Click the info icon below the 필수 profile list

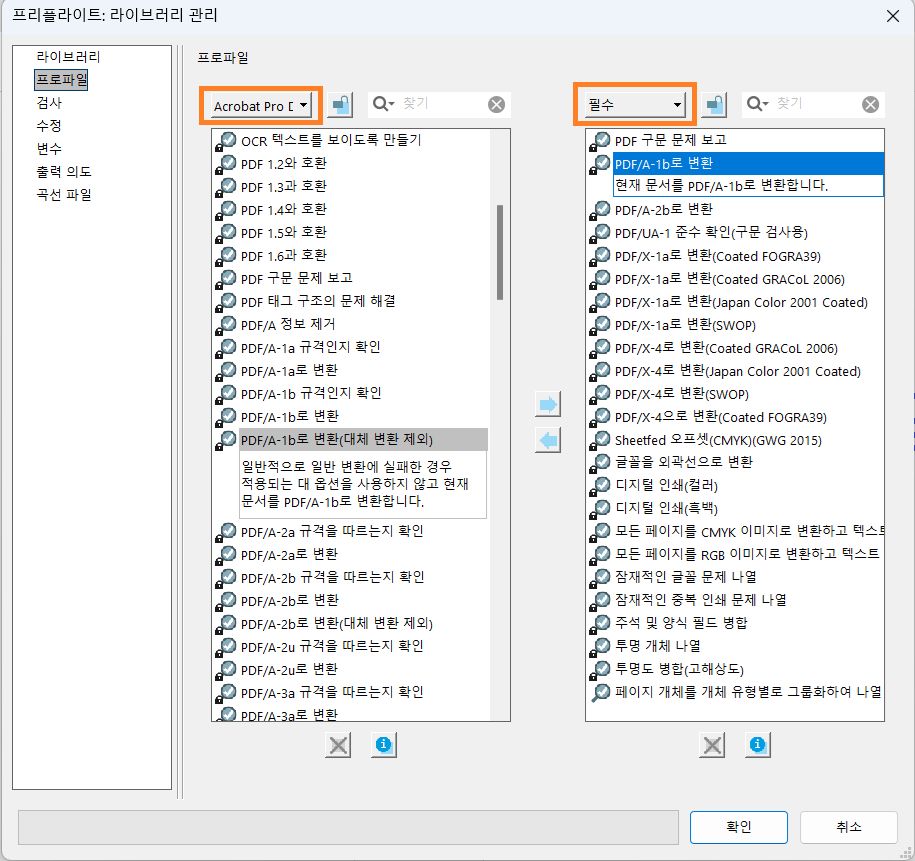[757, 745]
